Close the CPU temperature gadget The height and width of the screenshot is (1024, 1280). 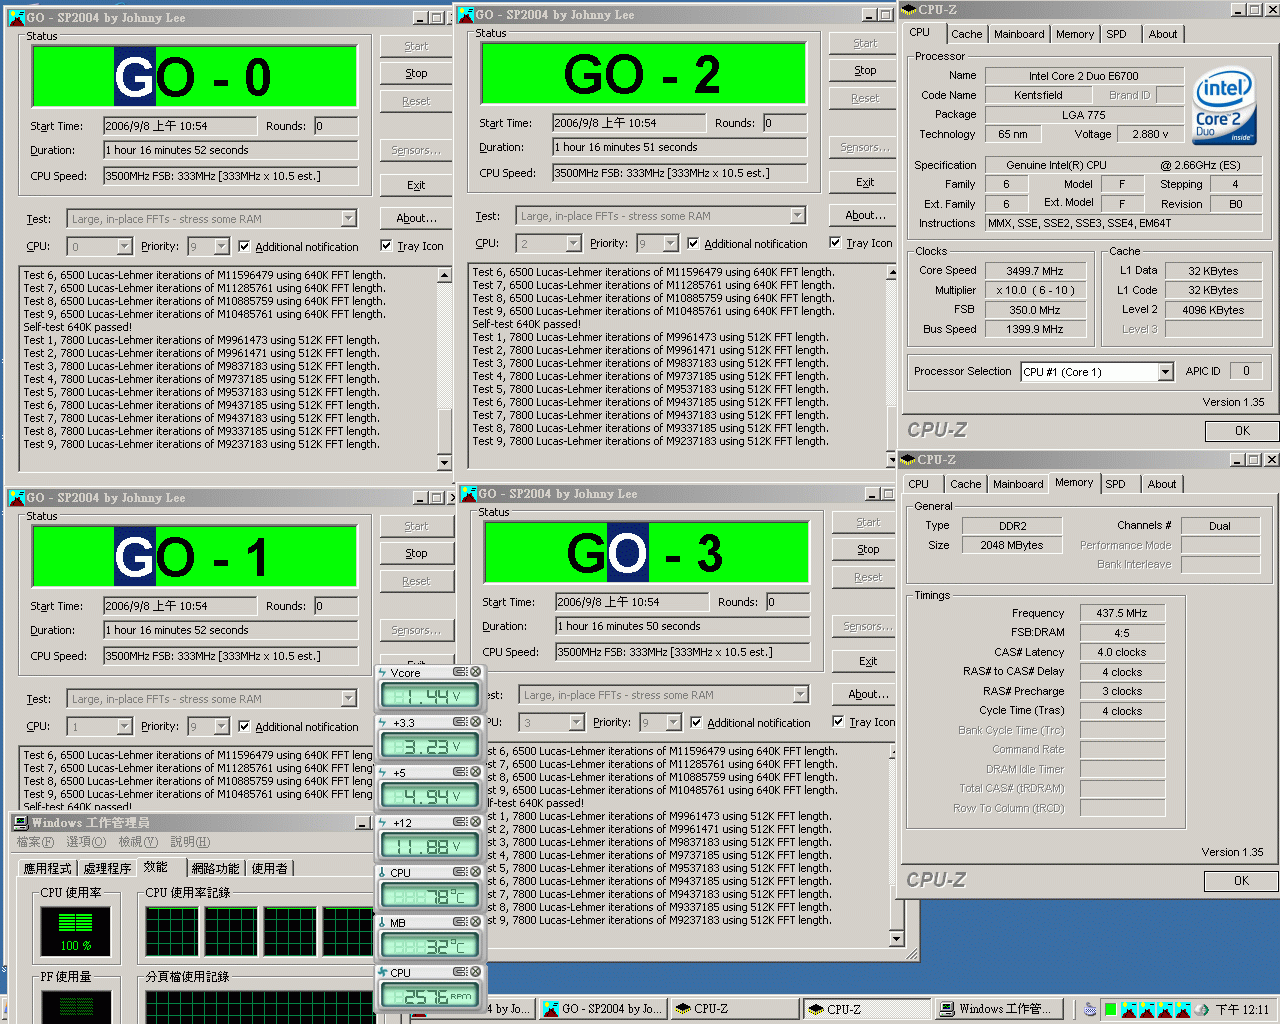pyautogui.click(x=476, y=872)
